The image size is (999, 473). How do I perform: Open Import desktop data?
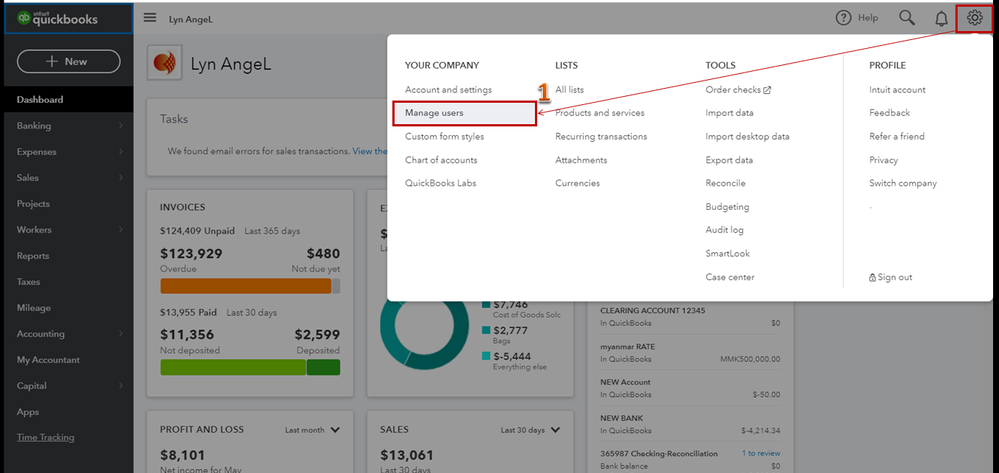[748, 136]
